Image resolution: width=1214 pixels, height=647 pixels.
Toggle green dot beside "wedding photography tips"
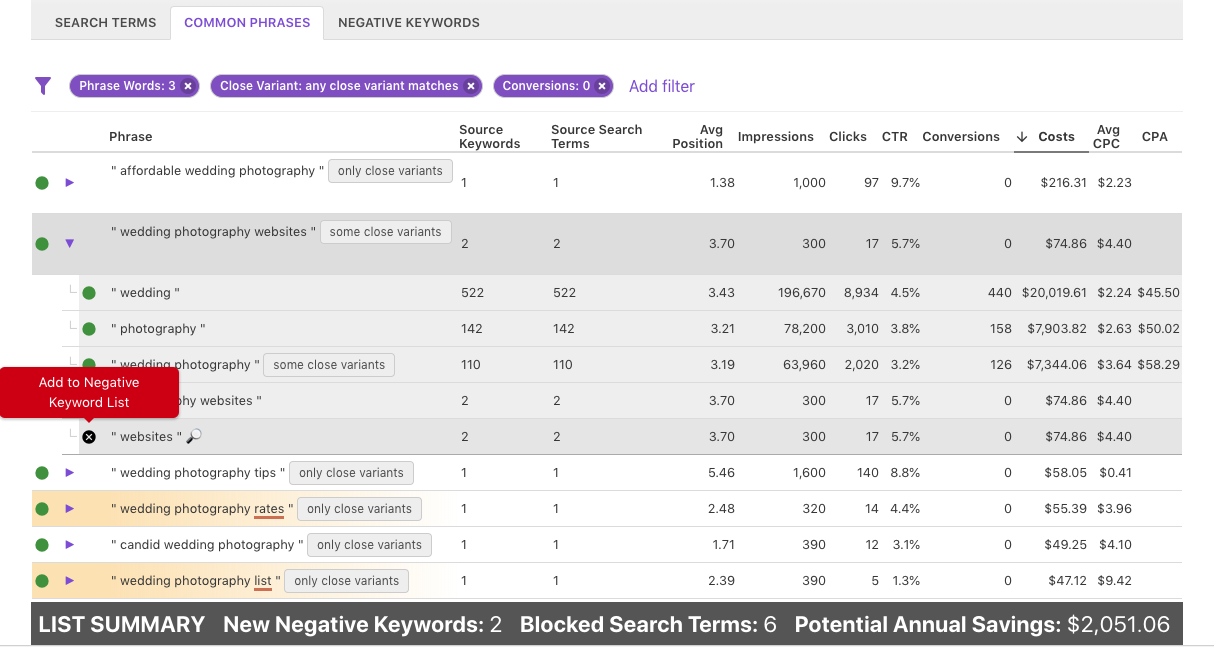tap(41, 472)
